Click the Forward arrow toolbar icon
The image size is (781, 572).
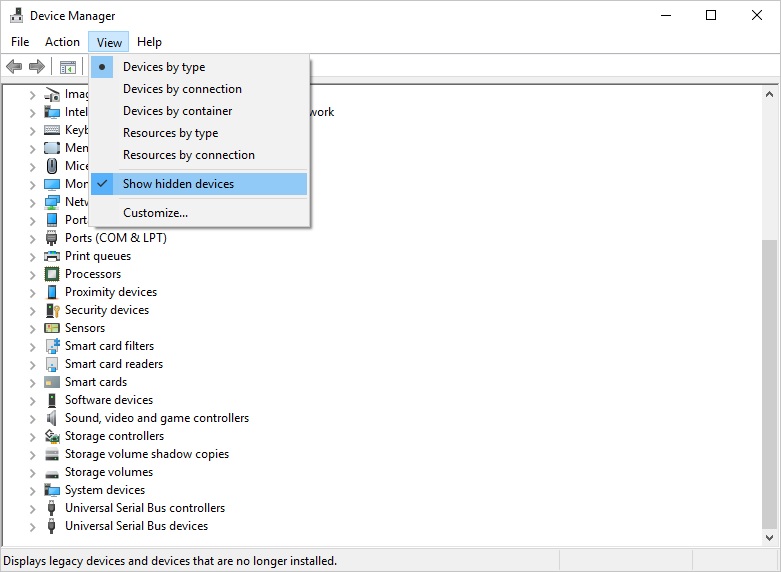point(37,67)
